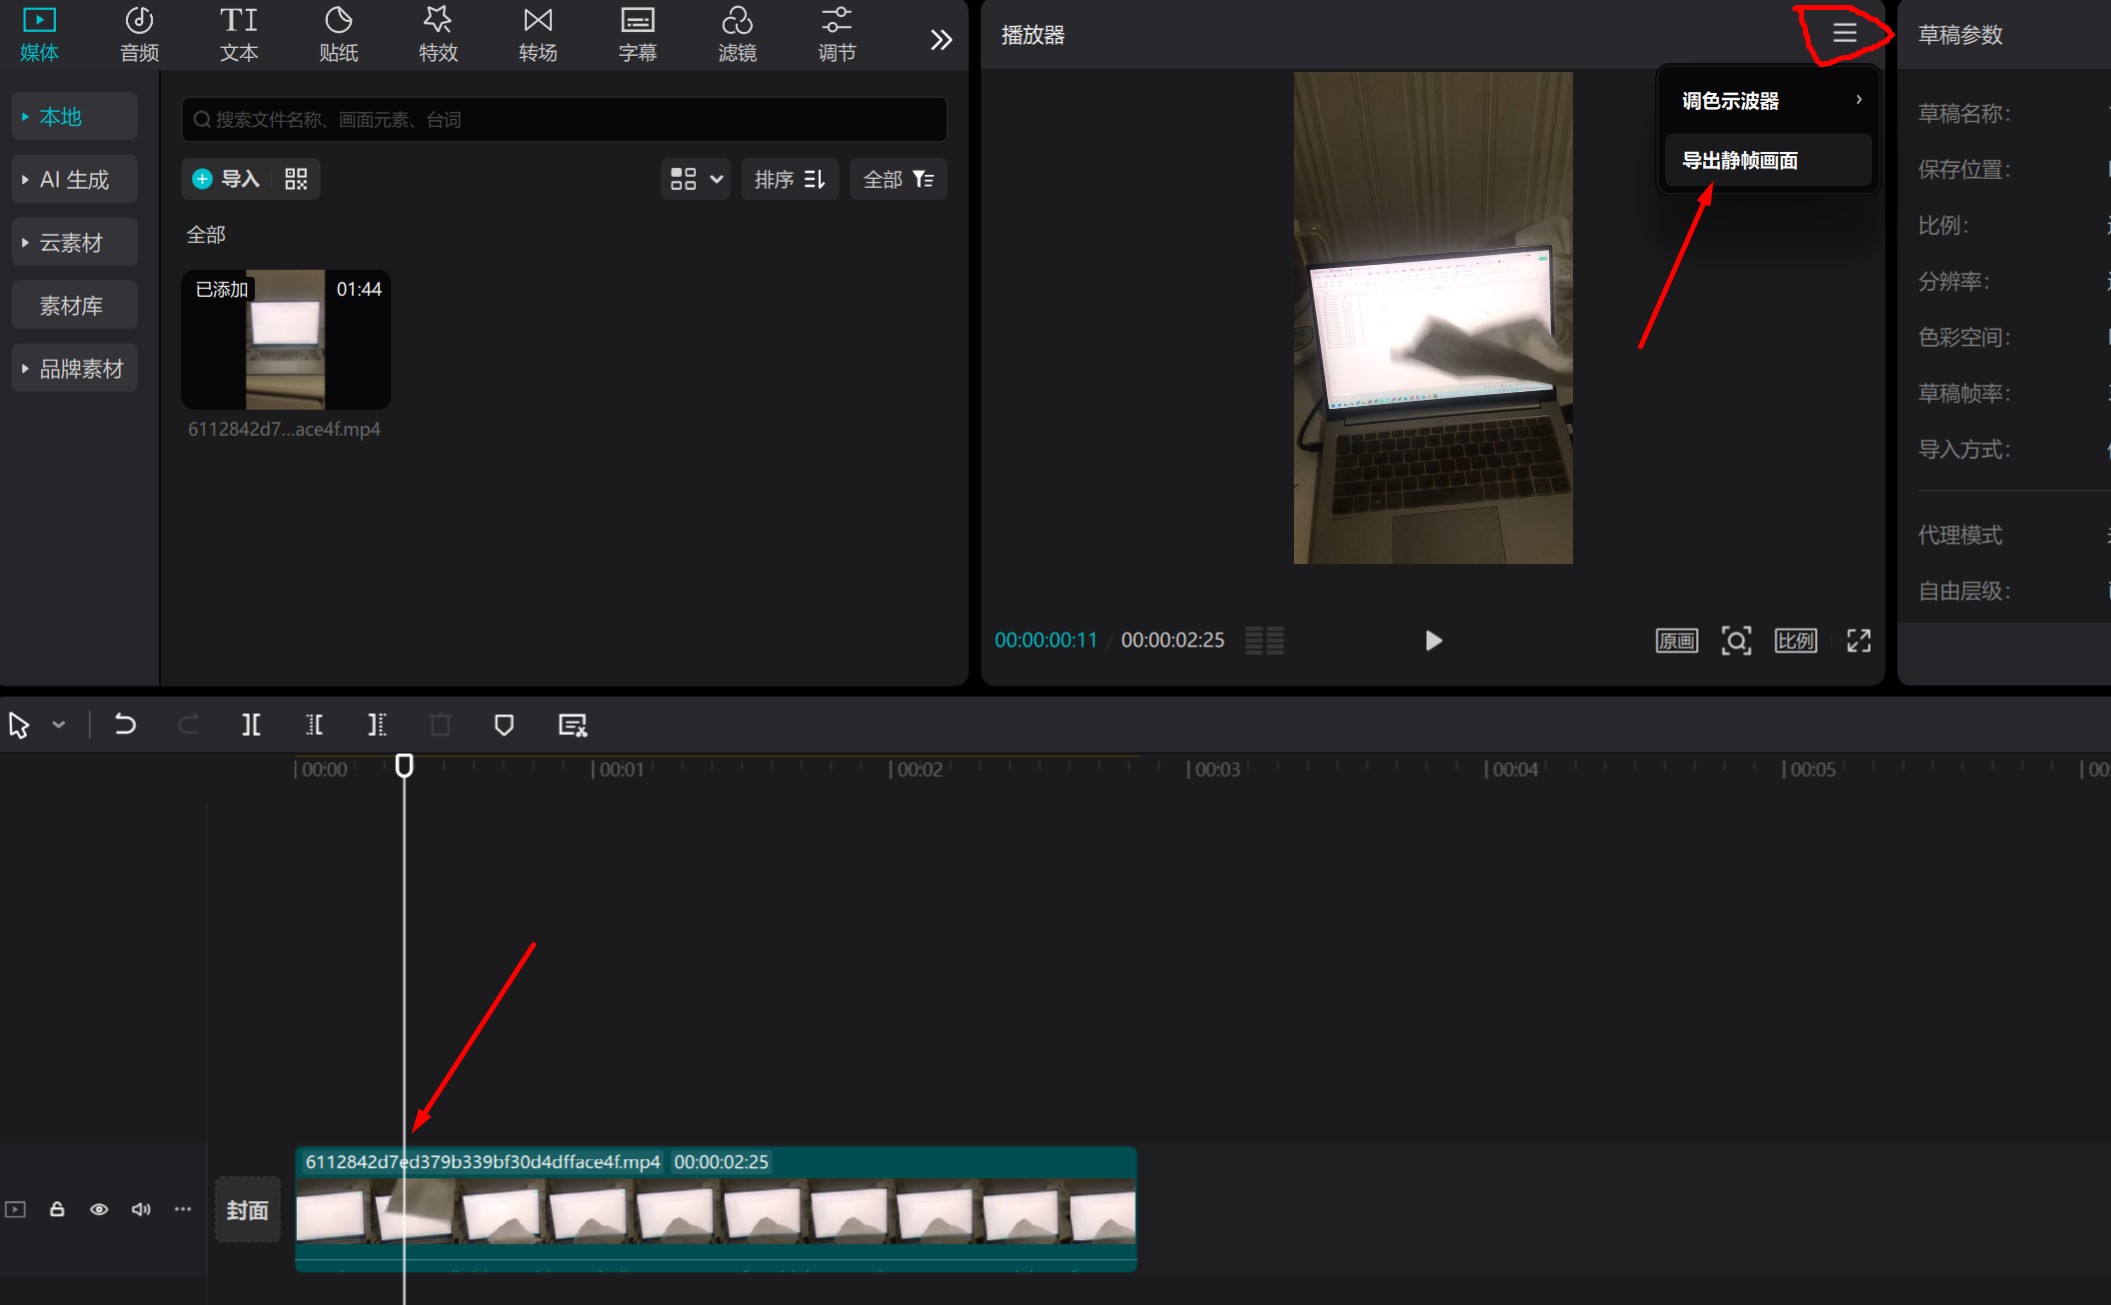Click the preview zoom focus icon
The width and height of the screenshot is (2111, 1305).
coord(1736,641)
